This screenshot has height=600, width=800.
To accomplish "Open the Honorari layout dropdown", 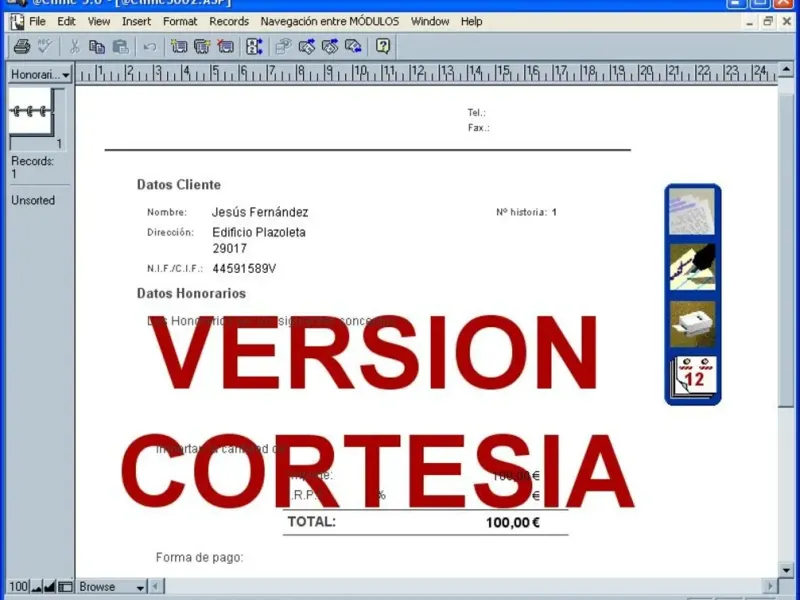I will (x=40, y=74).
